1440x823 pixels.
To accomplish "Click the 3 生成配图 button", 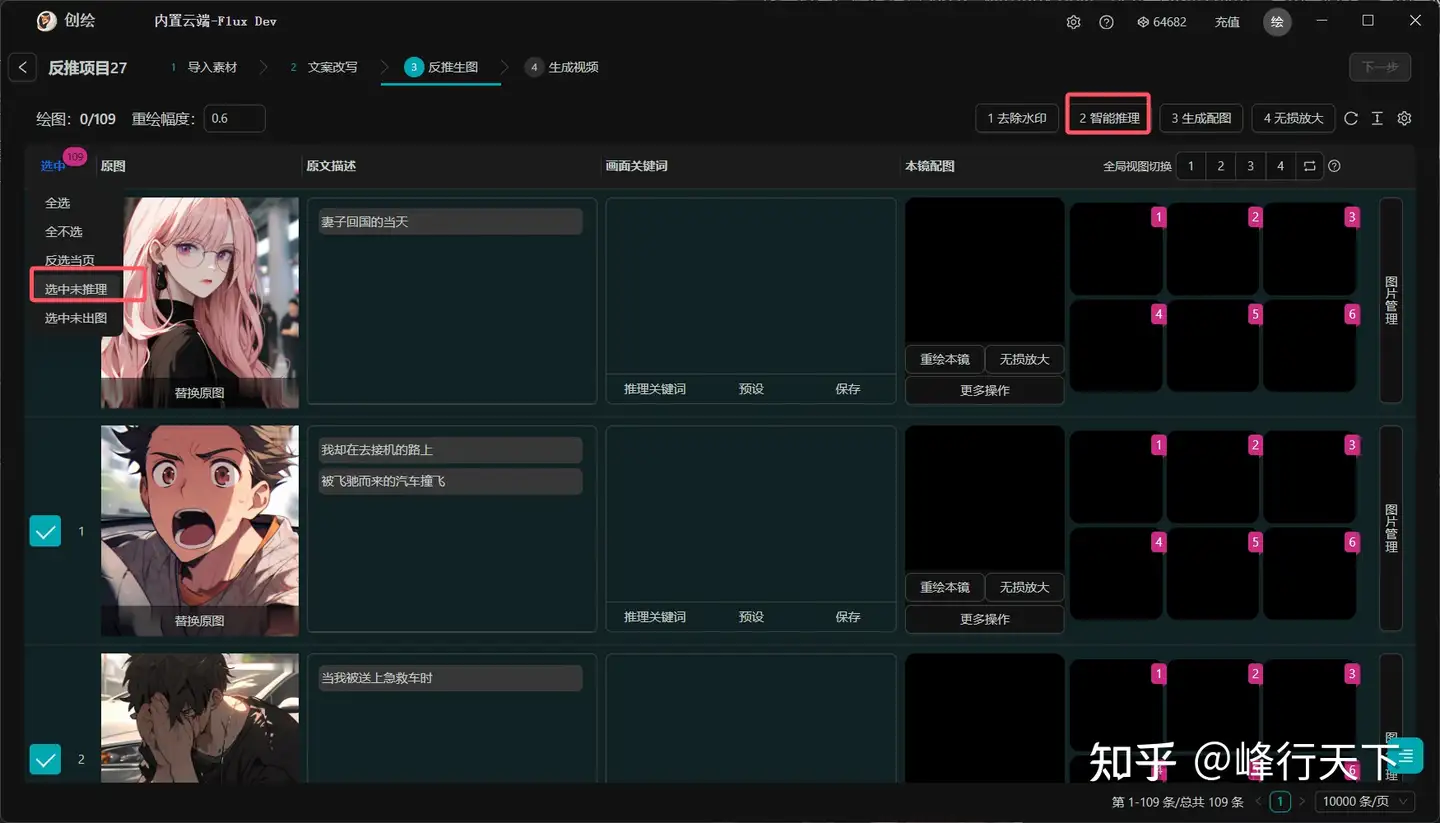I will coord(1201,118).
